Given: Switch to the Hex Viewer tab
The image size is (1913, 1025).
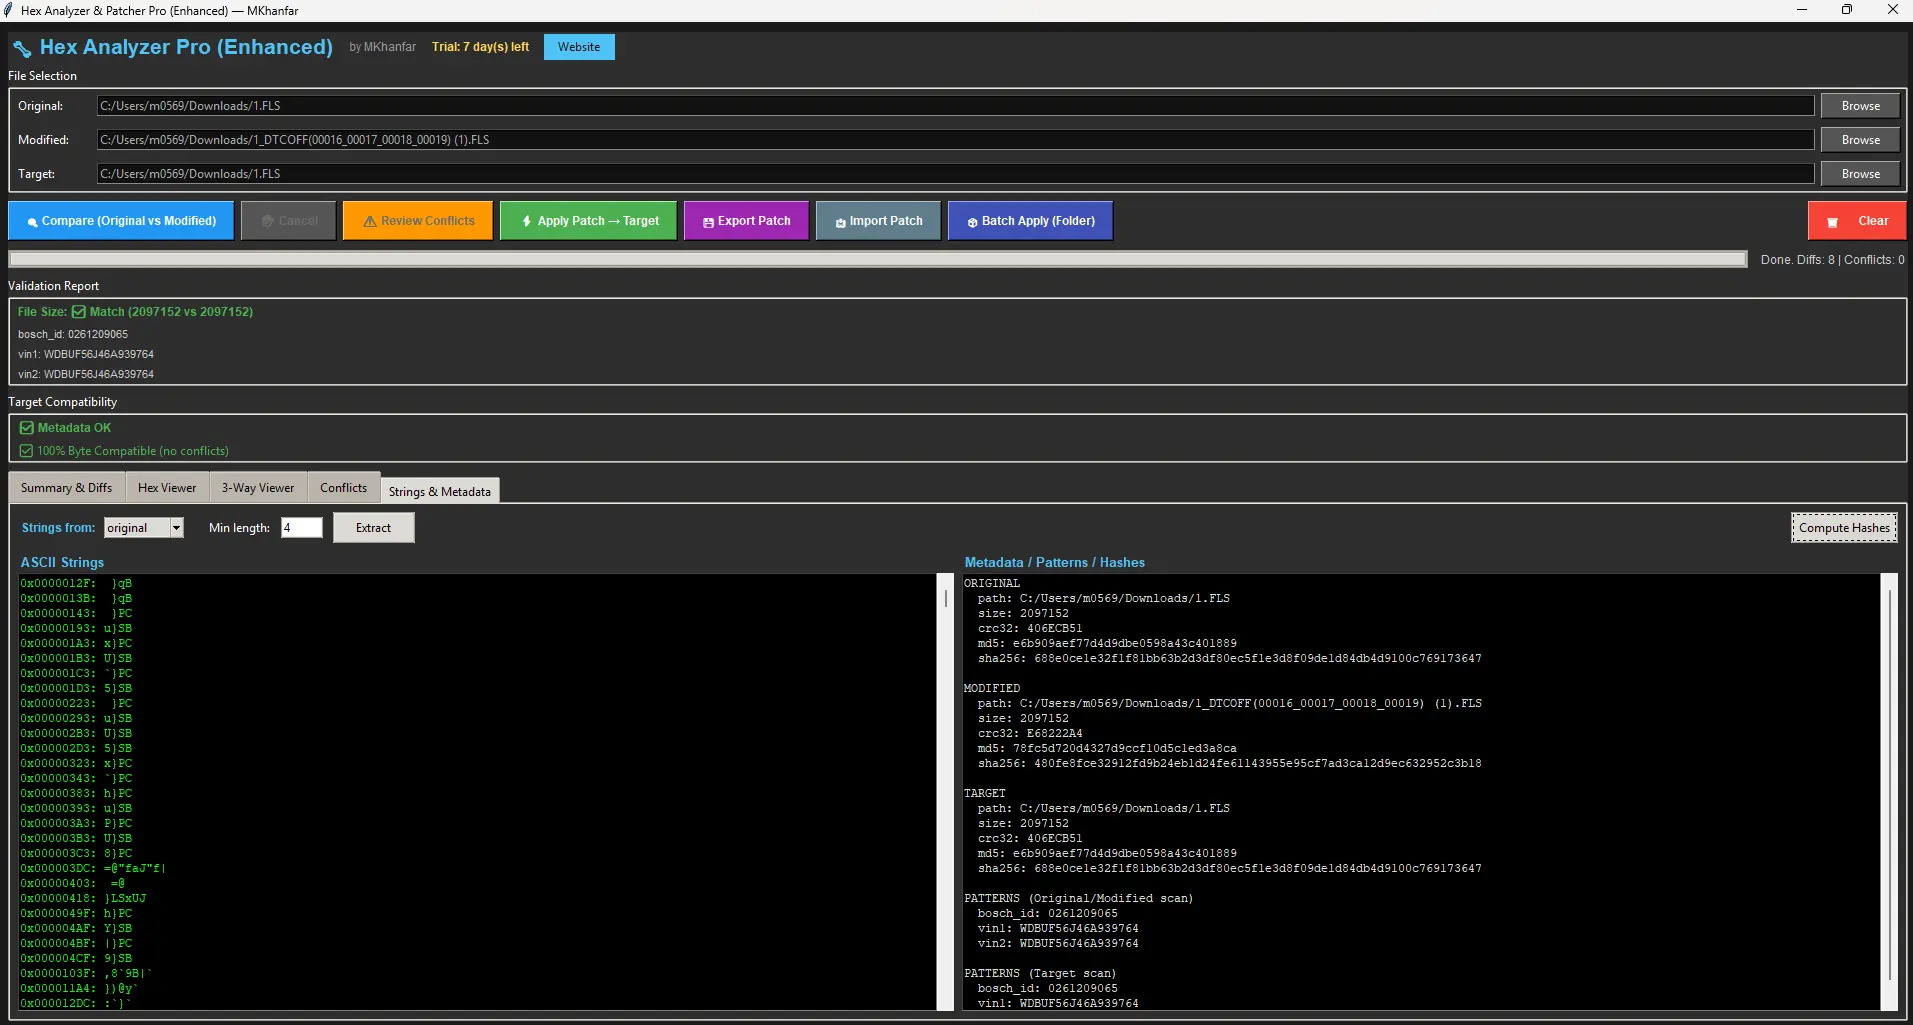Looking at the screenshot, I should pos(166,487).
